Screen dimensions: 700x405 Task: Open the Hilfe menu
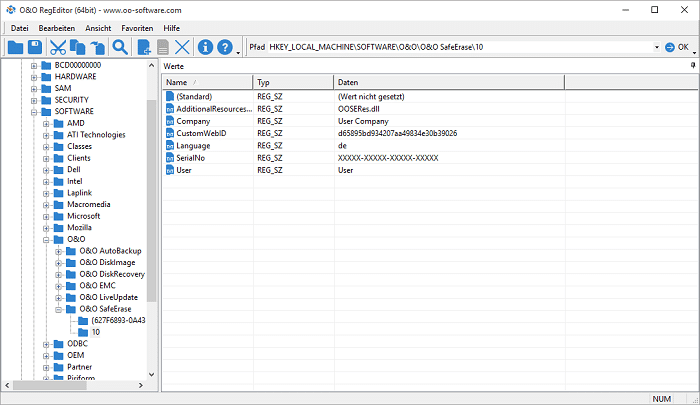point(171,28)
